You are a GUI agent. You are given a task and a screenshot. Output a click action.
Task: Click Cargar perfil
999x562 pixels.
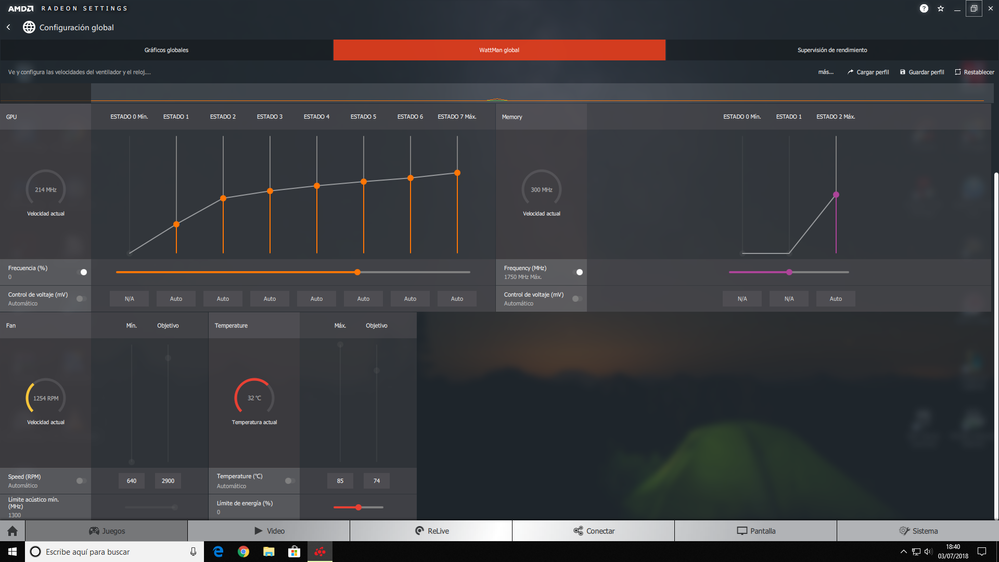click(x=868, y=72)
